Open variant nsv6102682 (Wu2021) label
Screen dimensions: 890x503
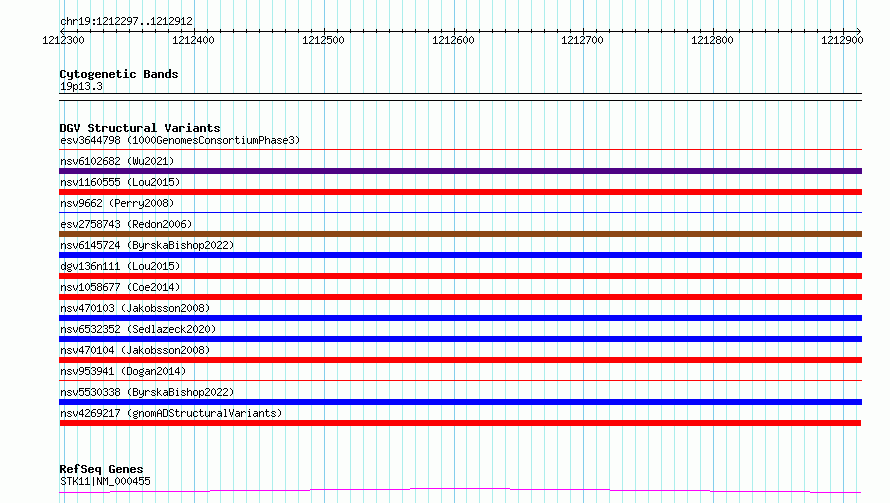(117, 161)
